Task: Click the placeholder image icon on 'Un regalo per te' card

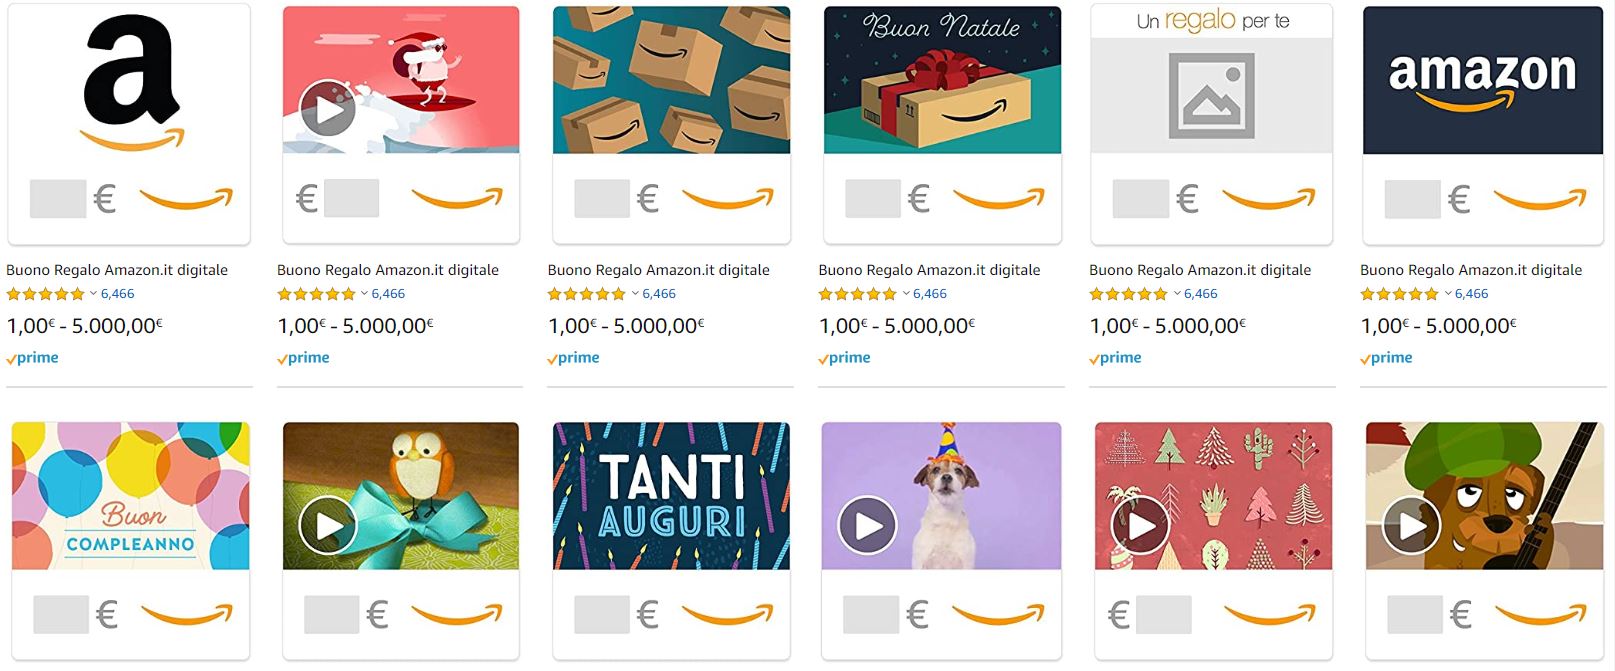Action: pyautogui.click(x=1211, y=96)
